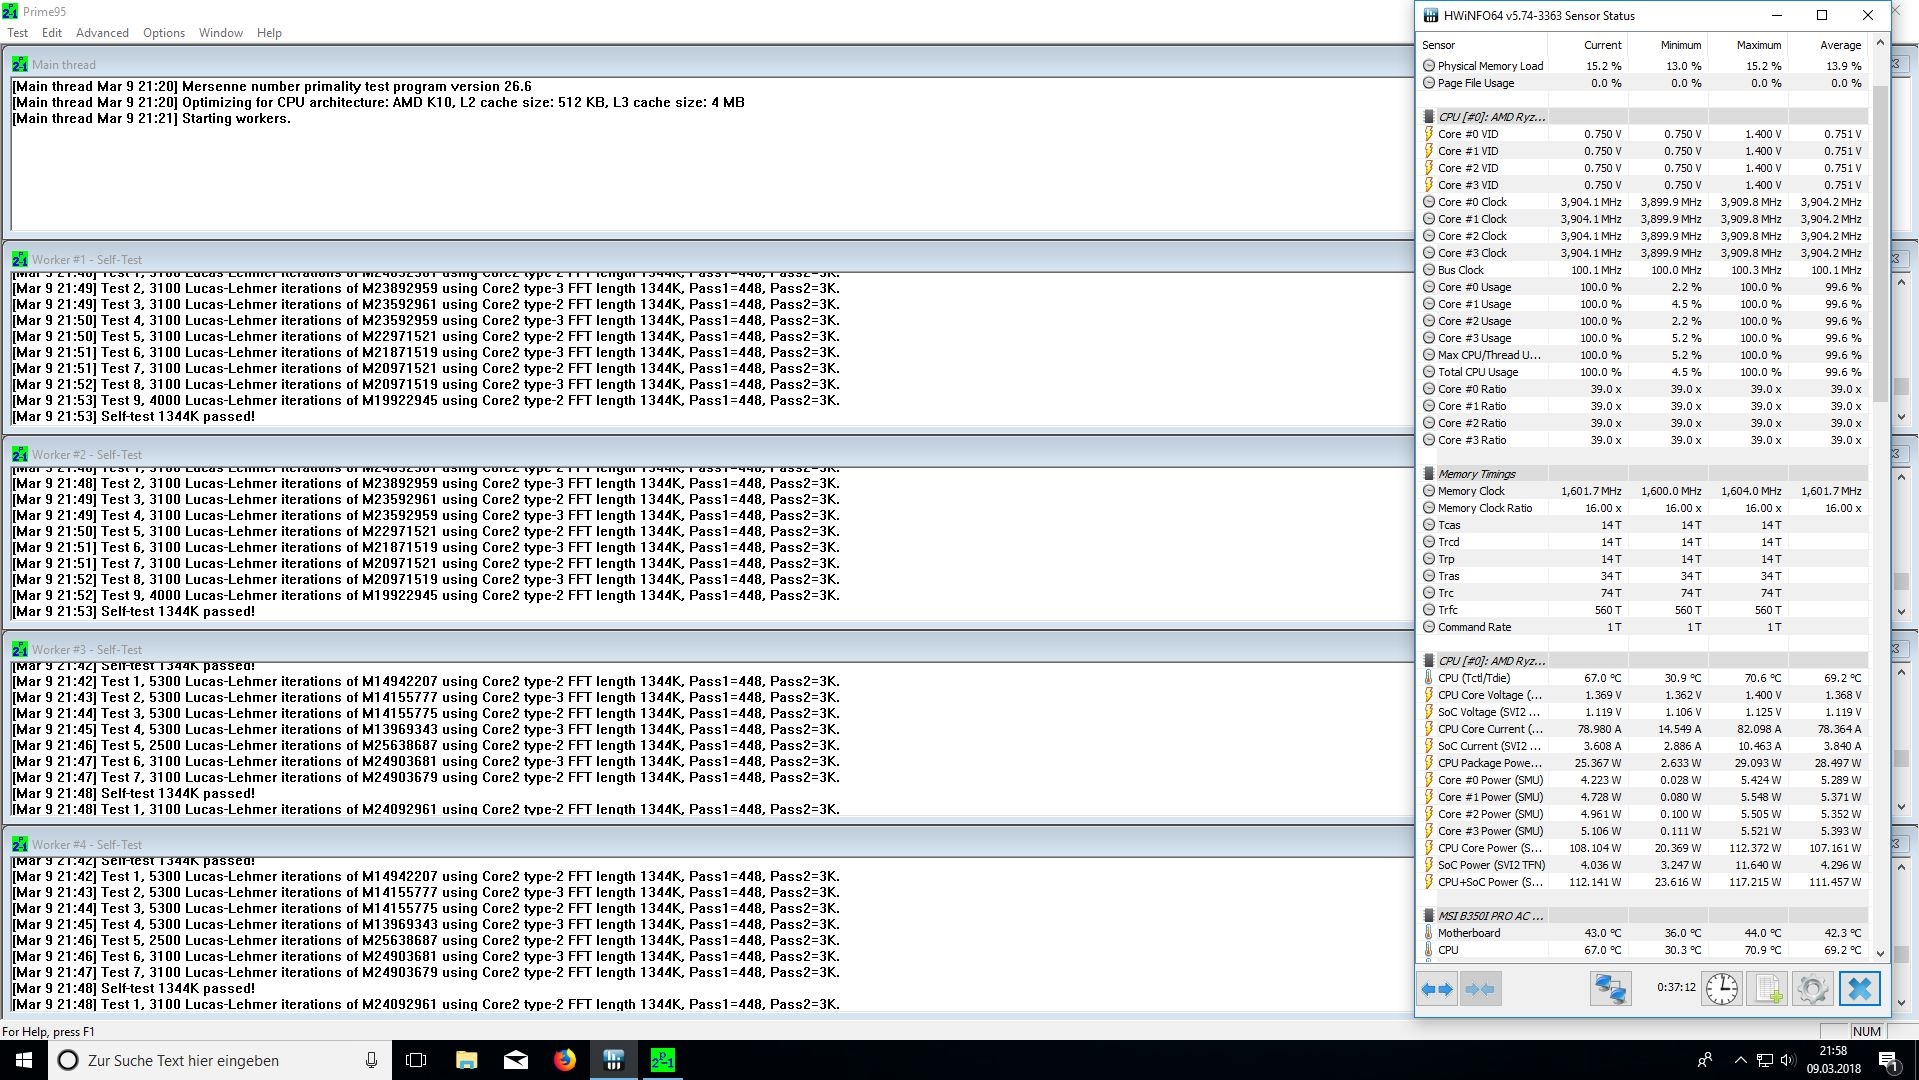Open Firefox from taskbar

tap(565, 1060)
